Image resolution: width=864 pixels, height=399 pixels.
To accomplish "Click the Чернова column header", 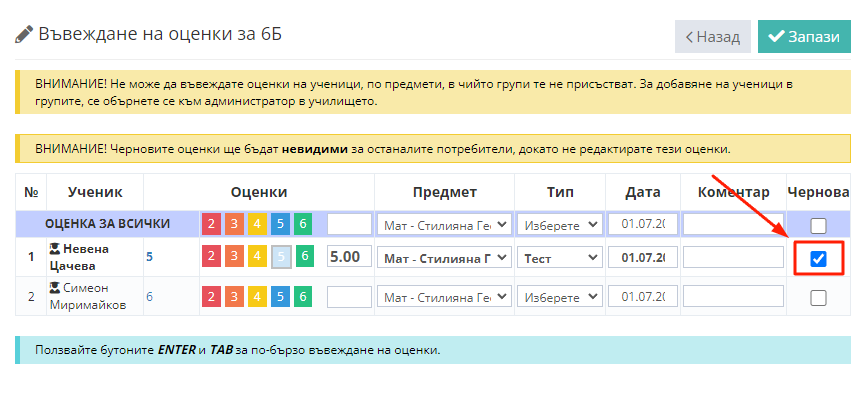I will [x=818, y=192].
